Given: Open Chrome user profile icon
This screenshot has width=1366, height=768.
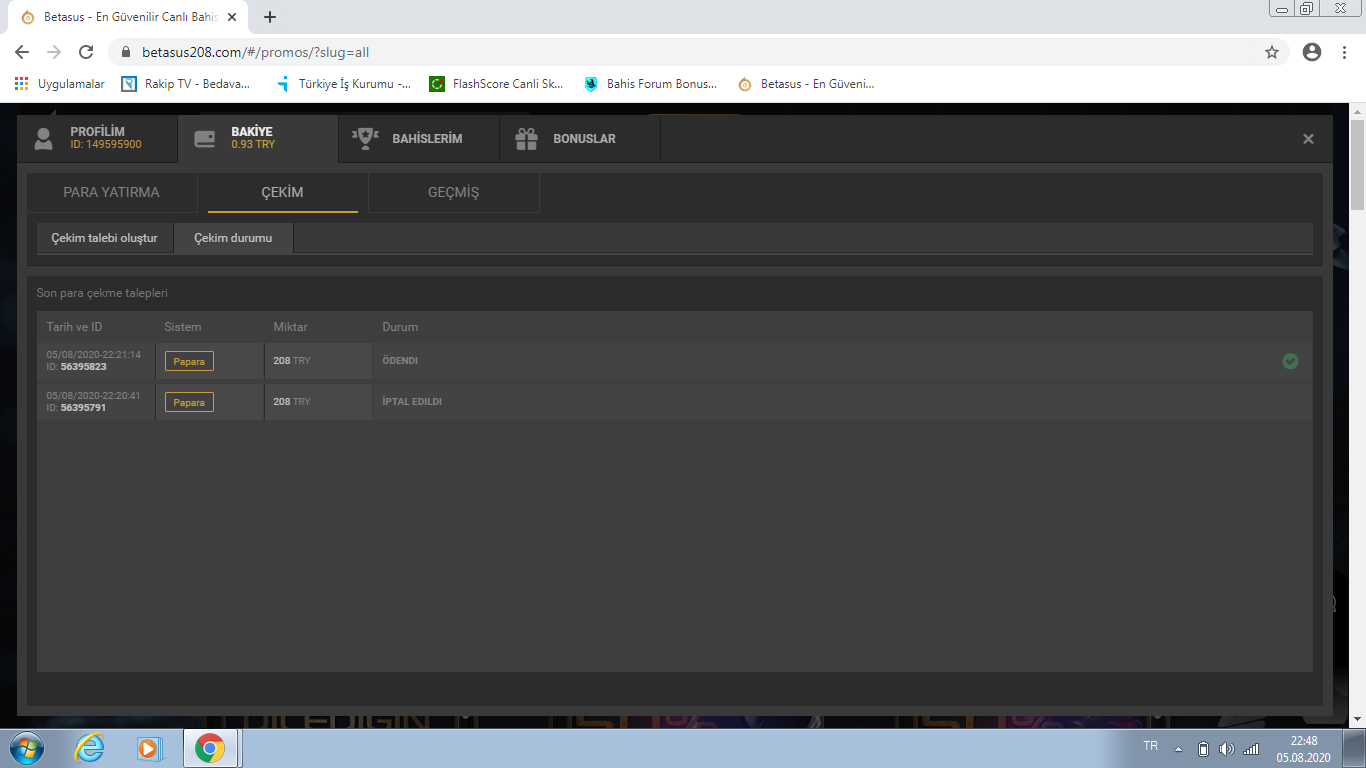Looking at the screenshot, I should click(1312, 52).
